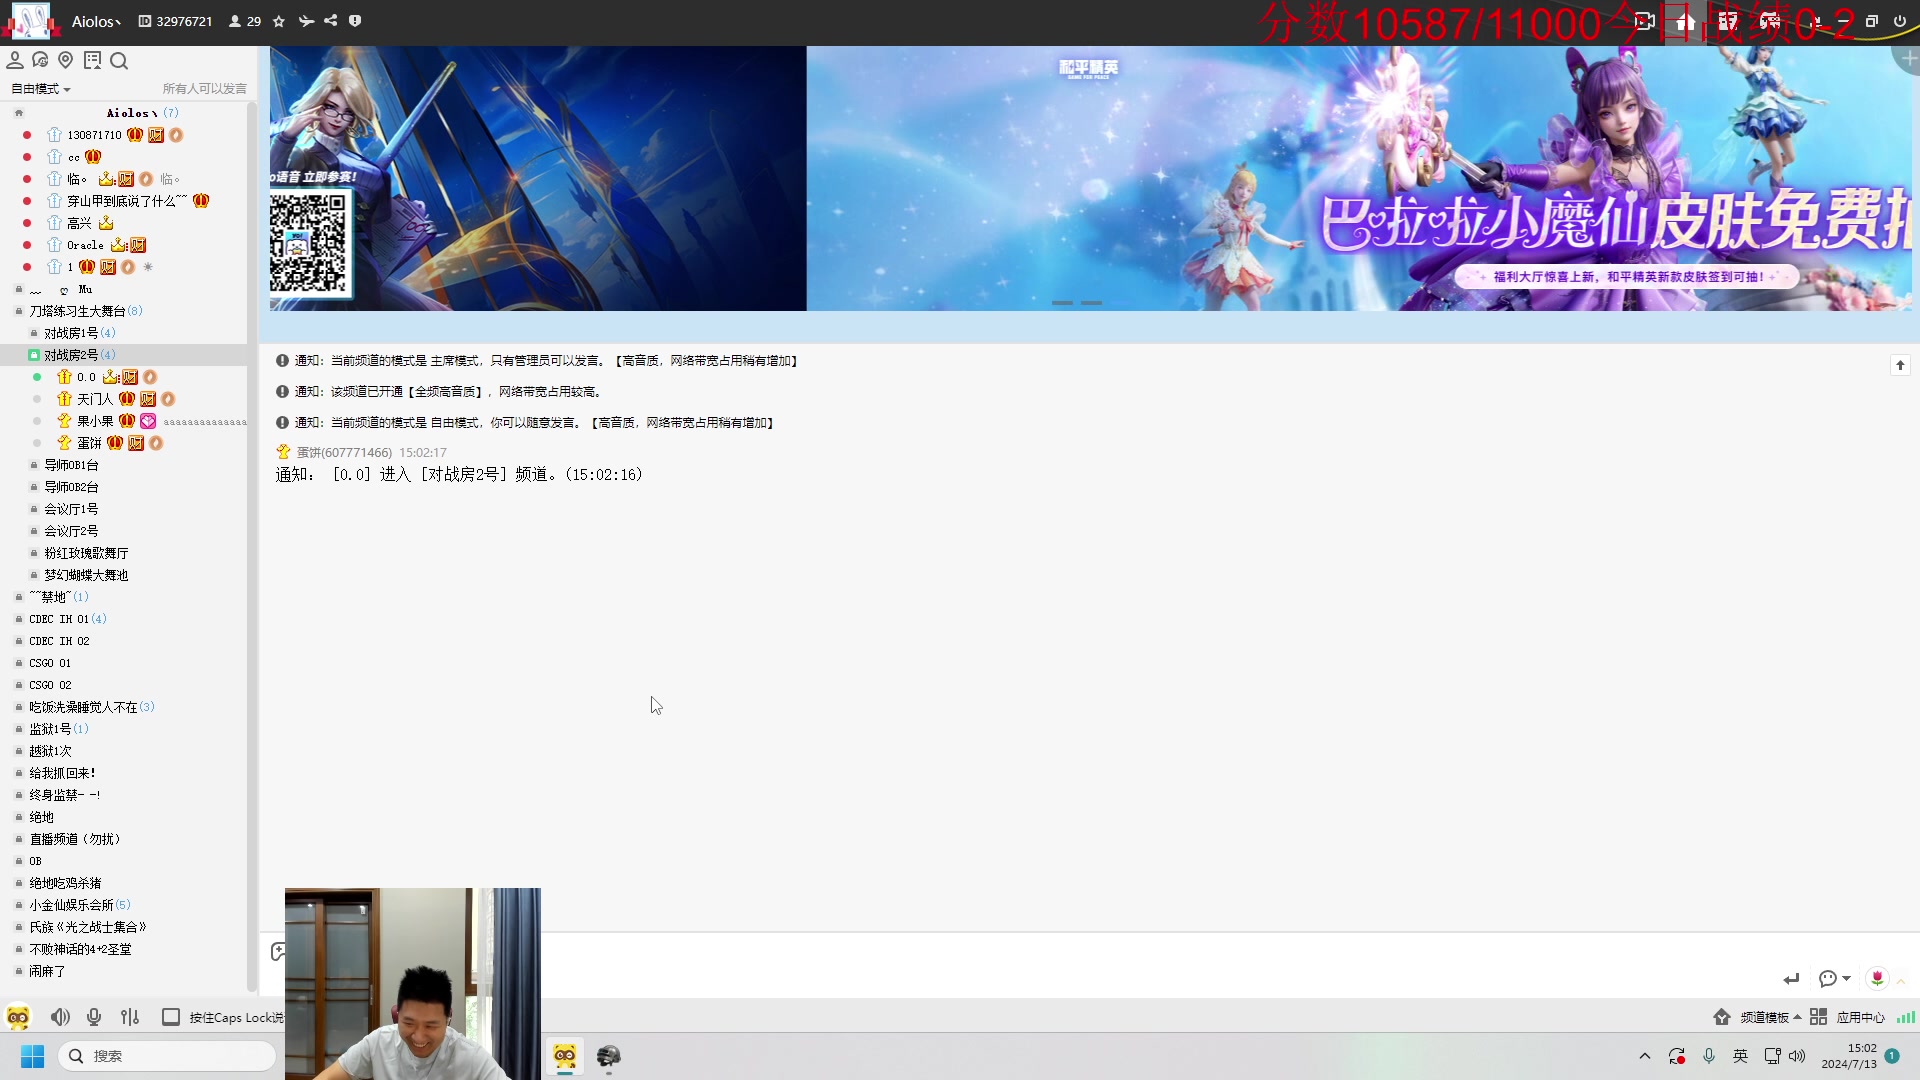The width and height of the screenshot is (1920, 1080).
Task: Open audio mixer settings sliders icon
Action: (130, 1017)
